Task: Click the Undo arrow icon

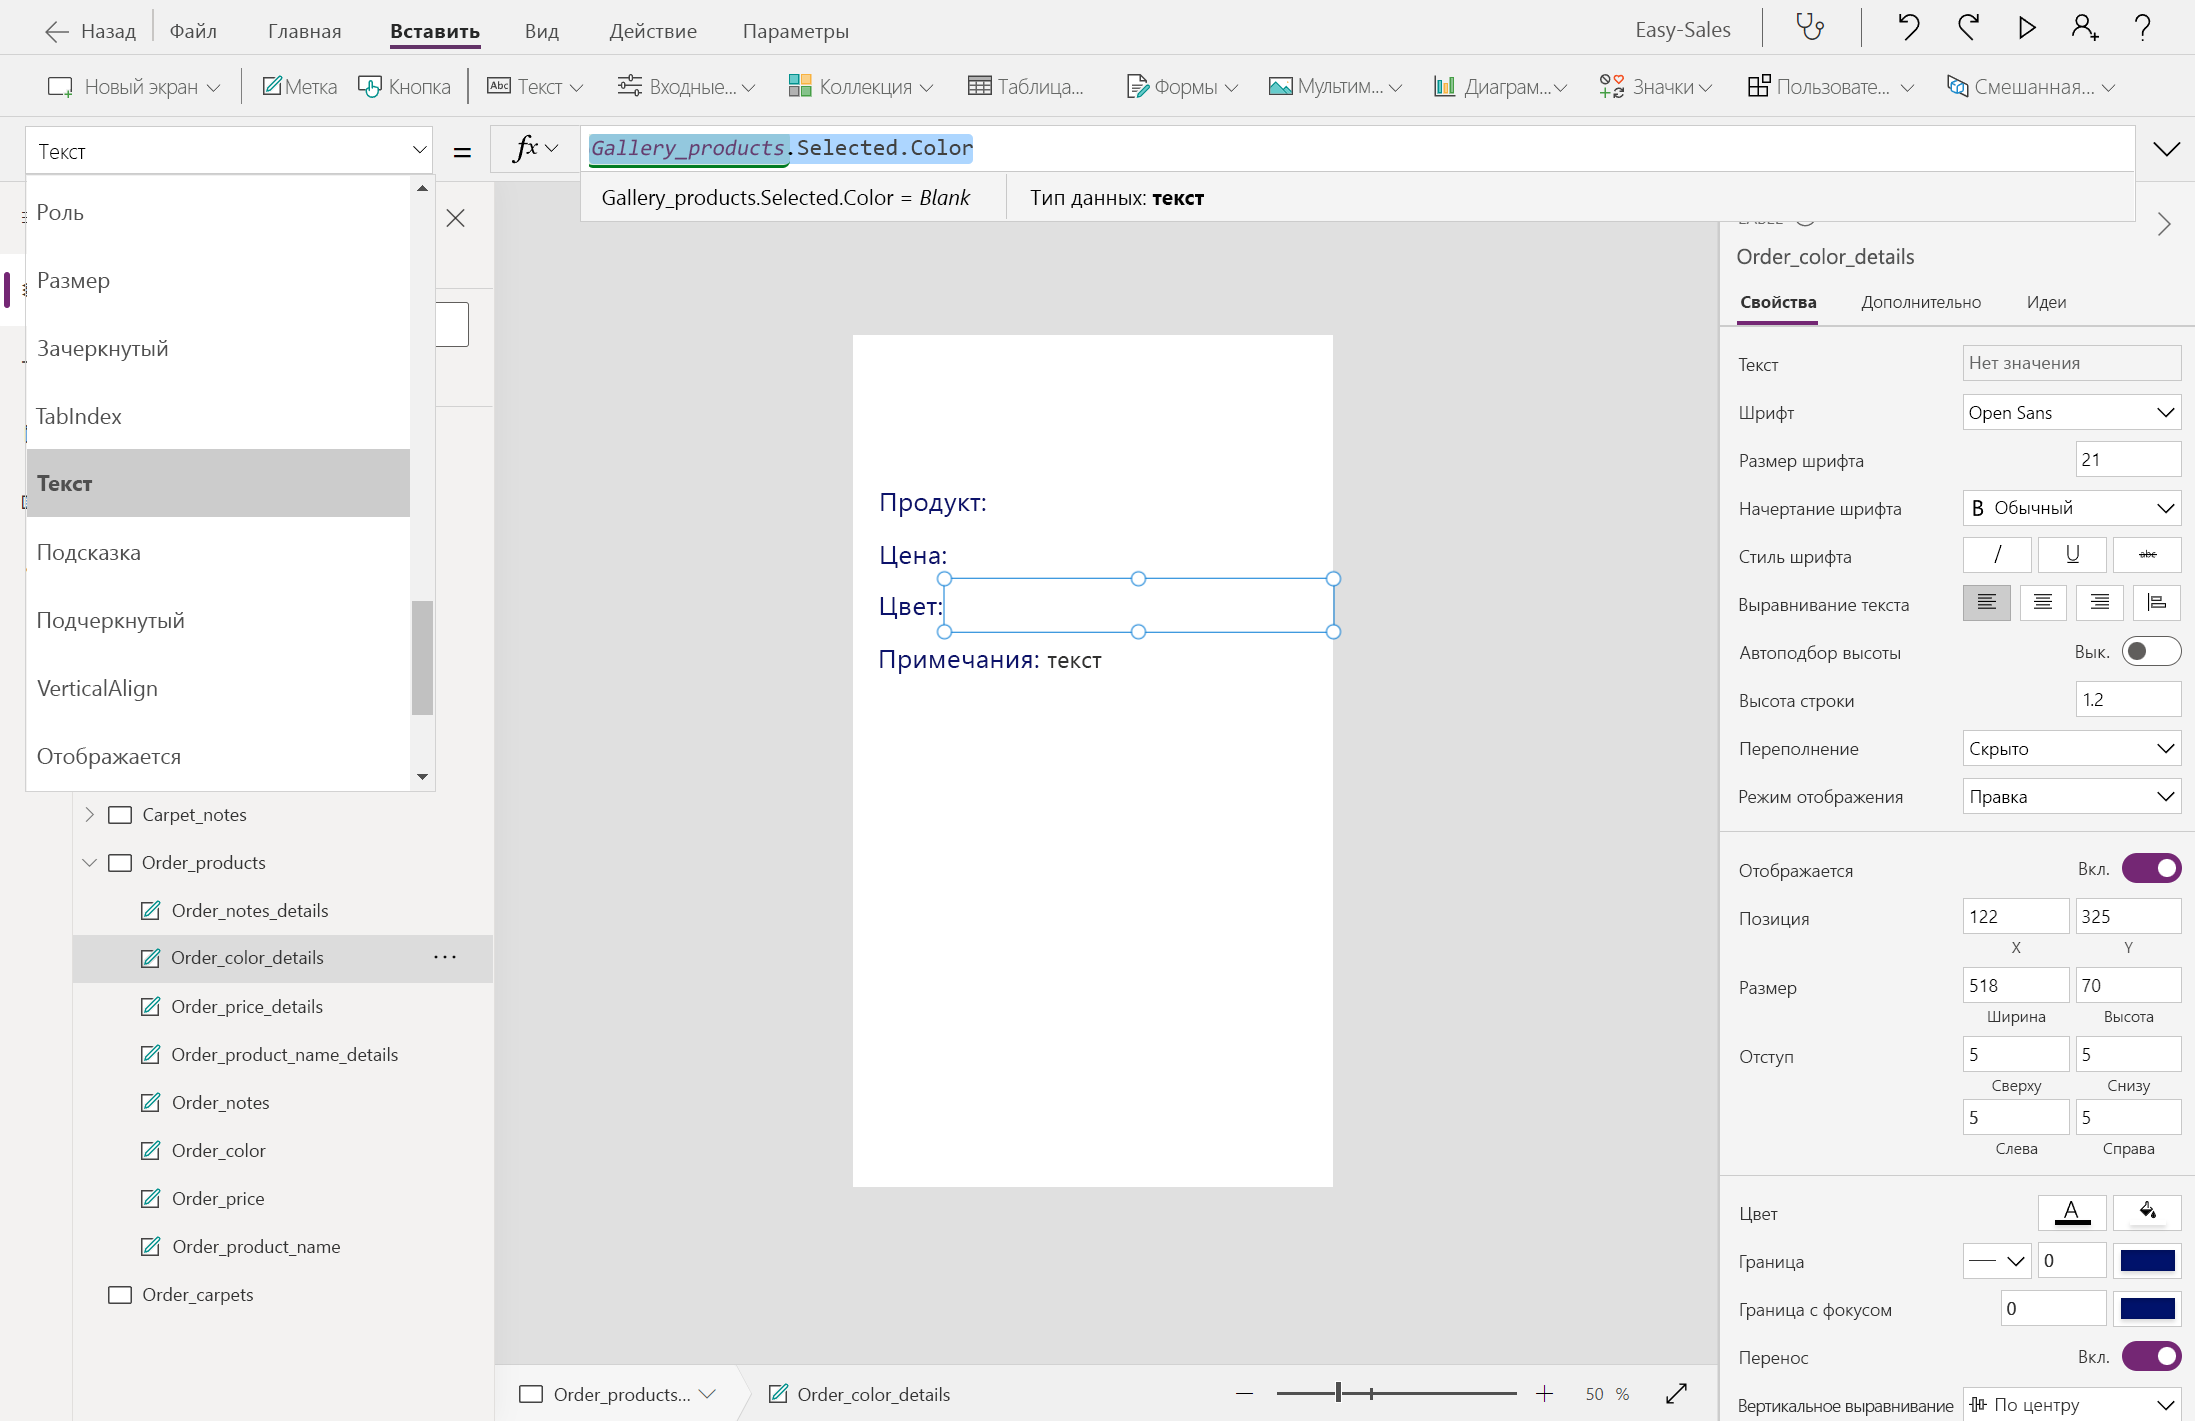Action: [1908, 27]
